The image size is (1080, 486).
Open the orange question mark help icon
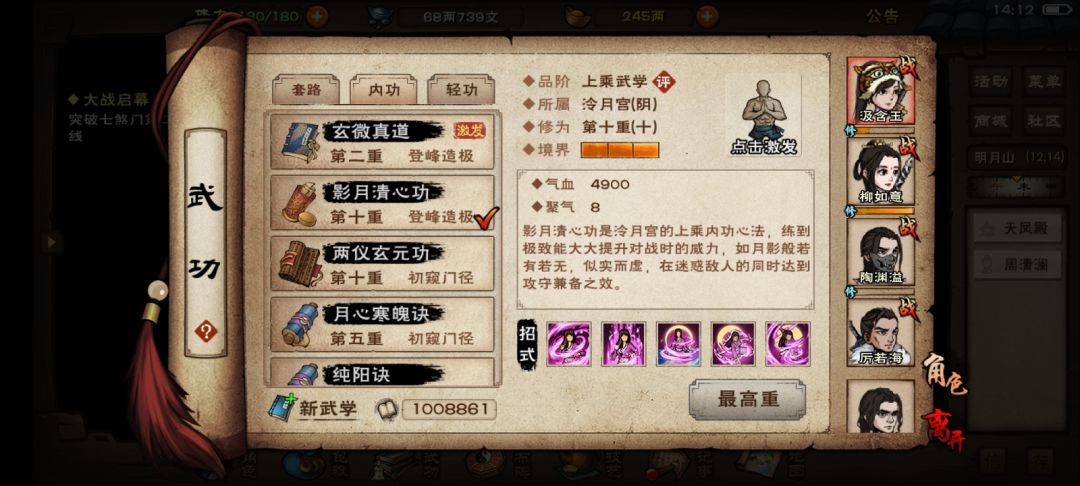(x=206, y=332)
